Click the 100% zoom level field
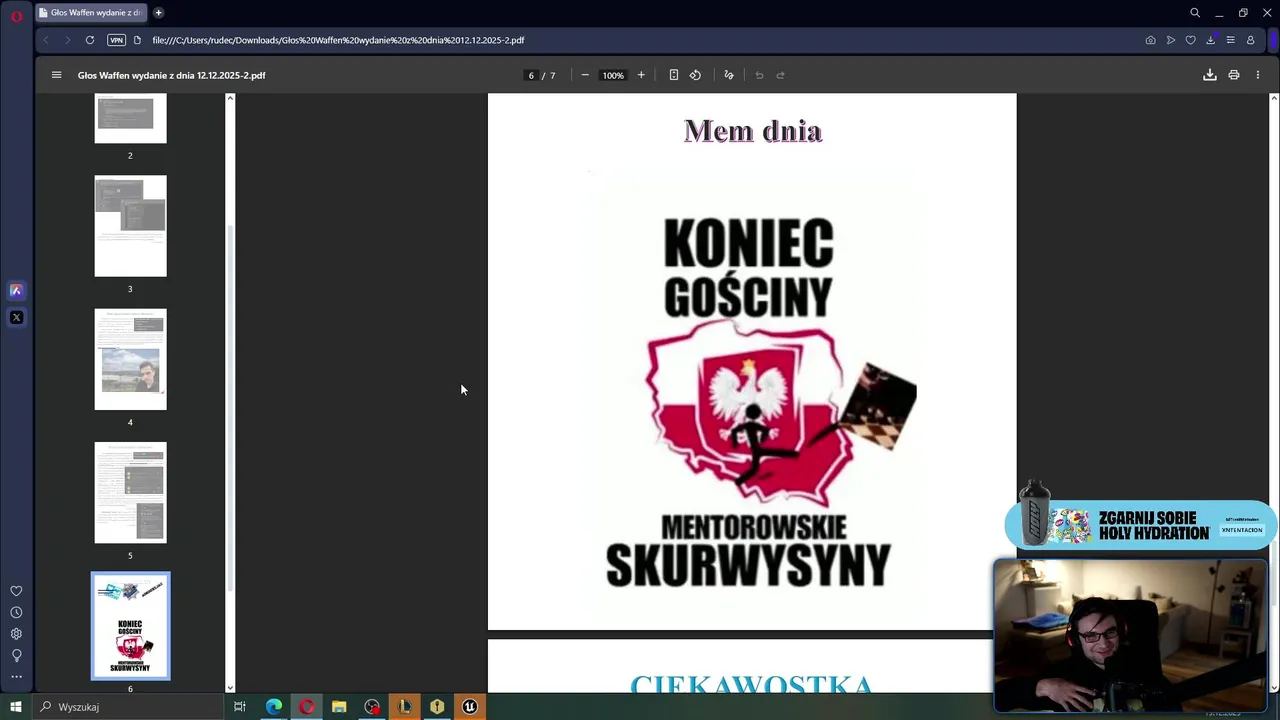 coord(613,75)
